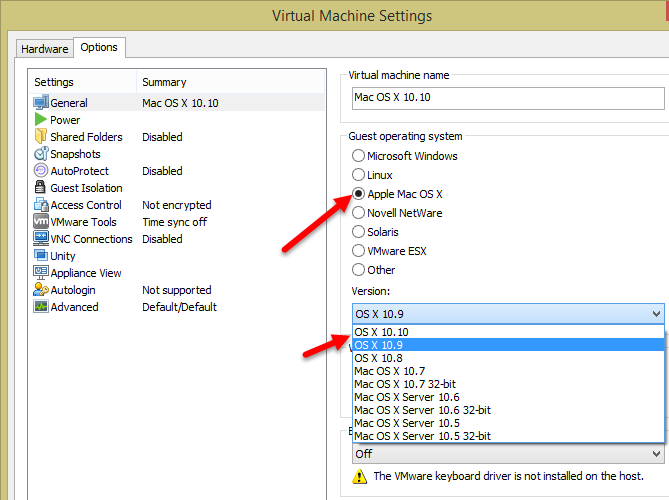Image resolution: width=669 pixels, height=500 pixels.
Task: Click the AutoProtect clock icon
Action: 41,171
